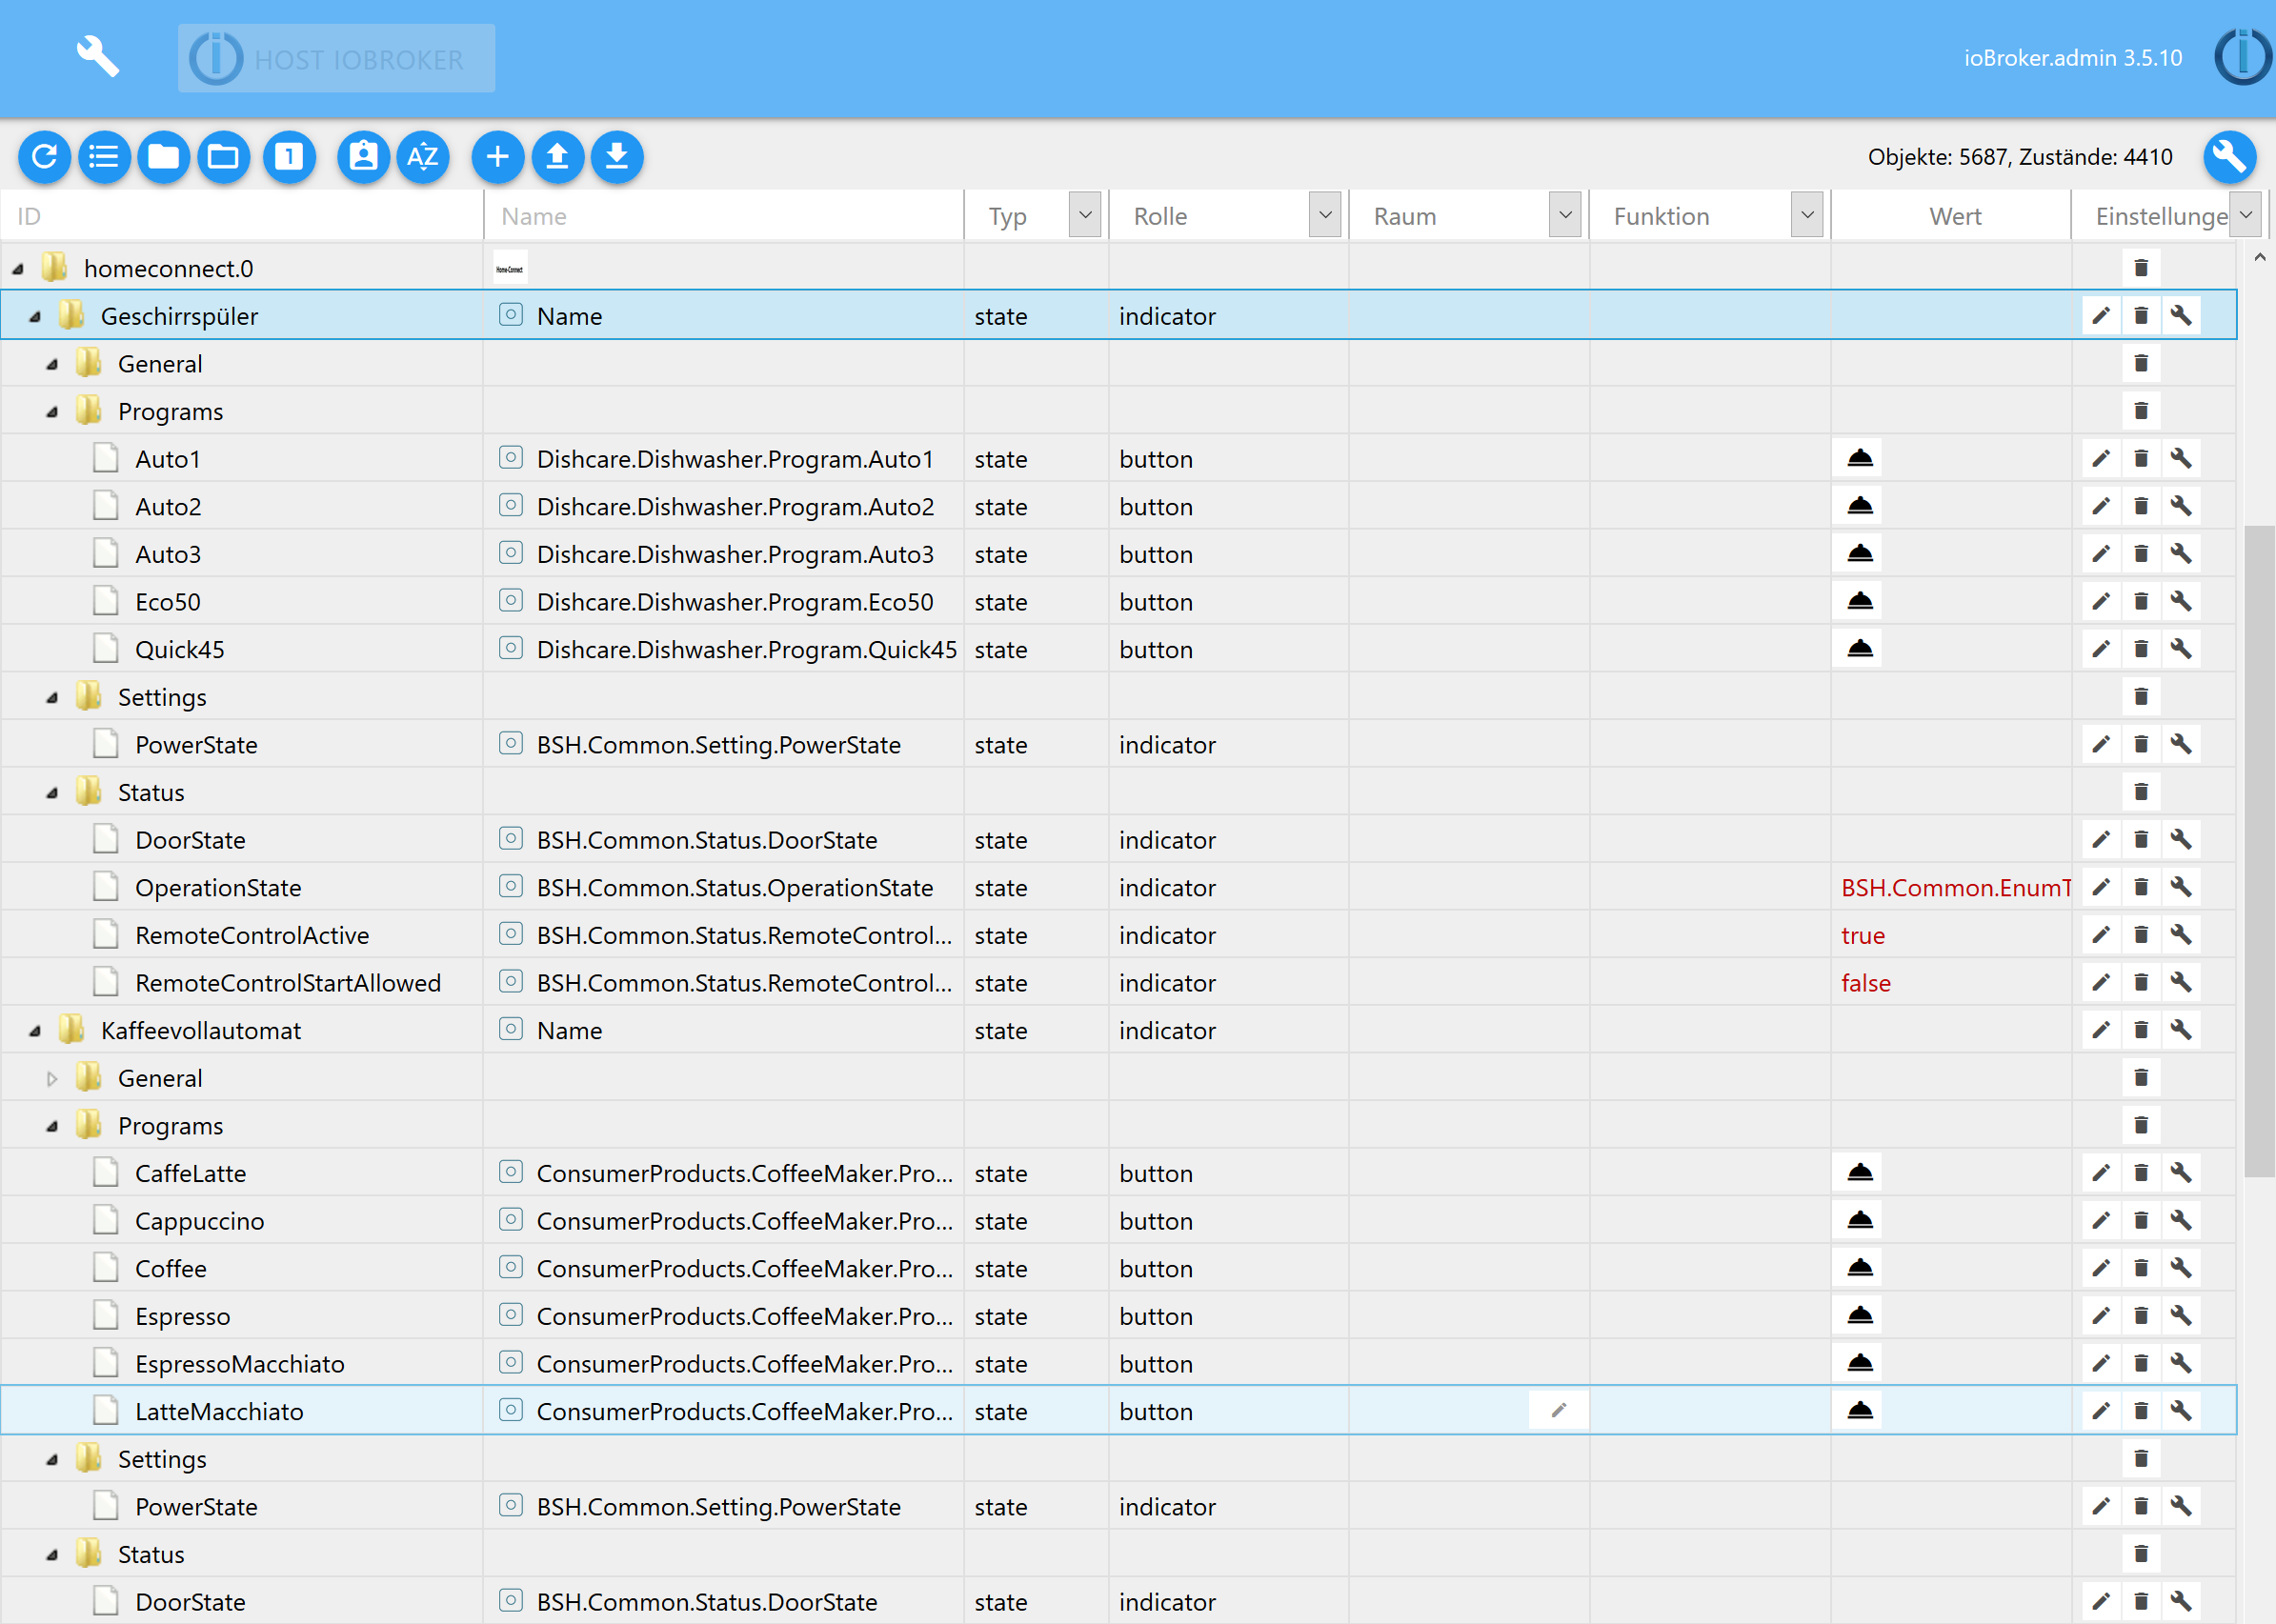Click the vertical scrollbar thumb

2259,851
